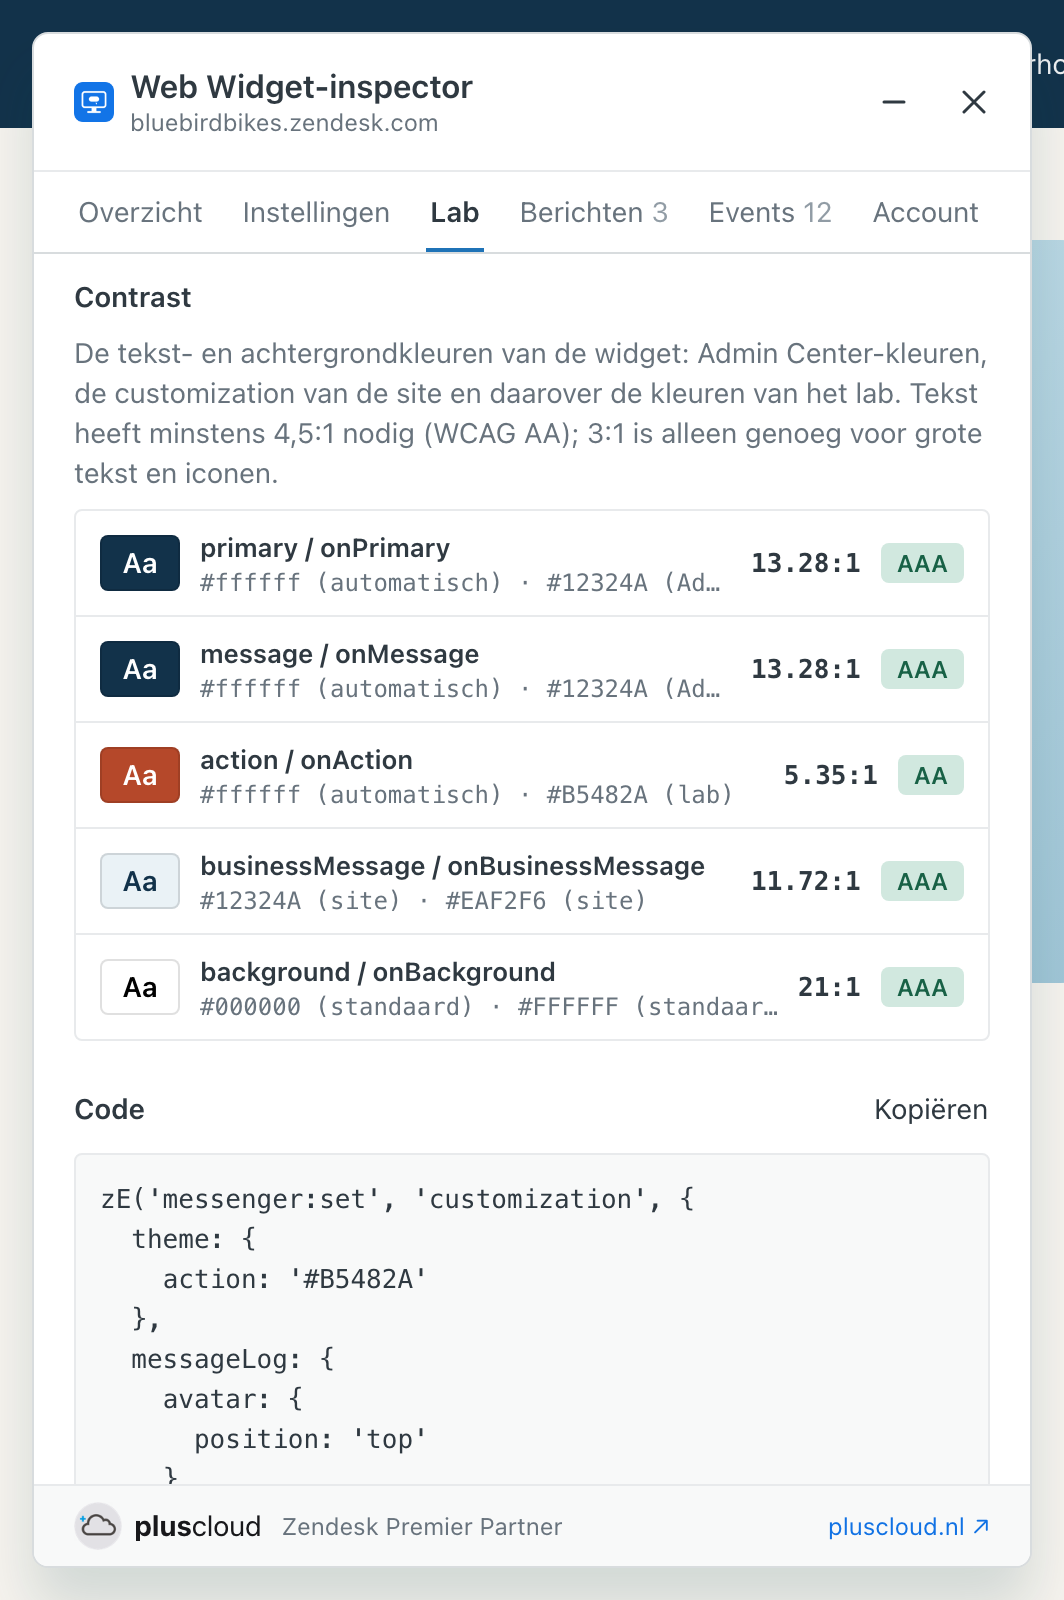
Task: Click '#12324A (site) · #EAF2F6 (site)' text
Action: click(423, 901)
